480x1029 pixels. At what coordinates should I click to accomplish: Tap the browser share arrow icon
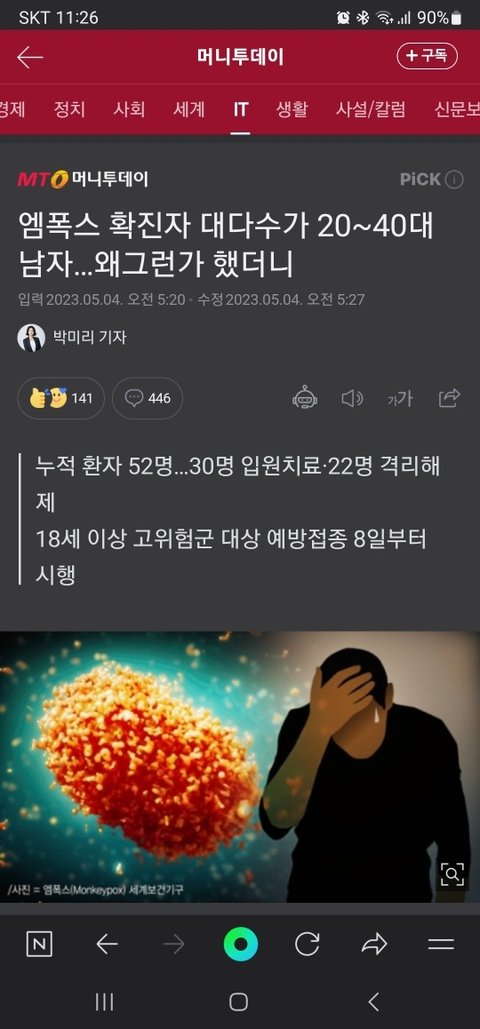374,944
